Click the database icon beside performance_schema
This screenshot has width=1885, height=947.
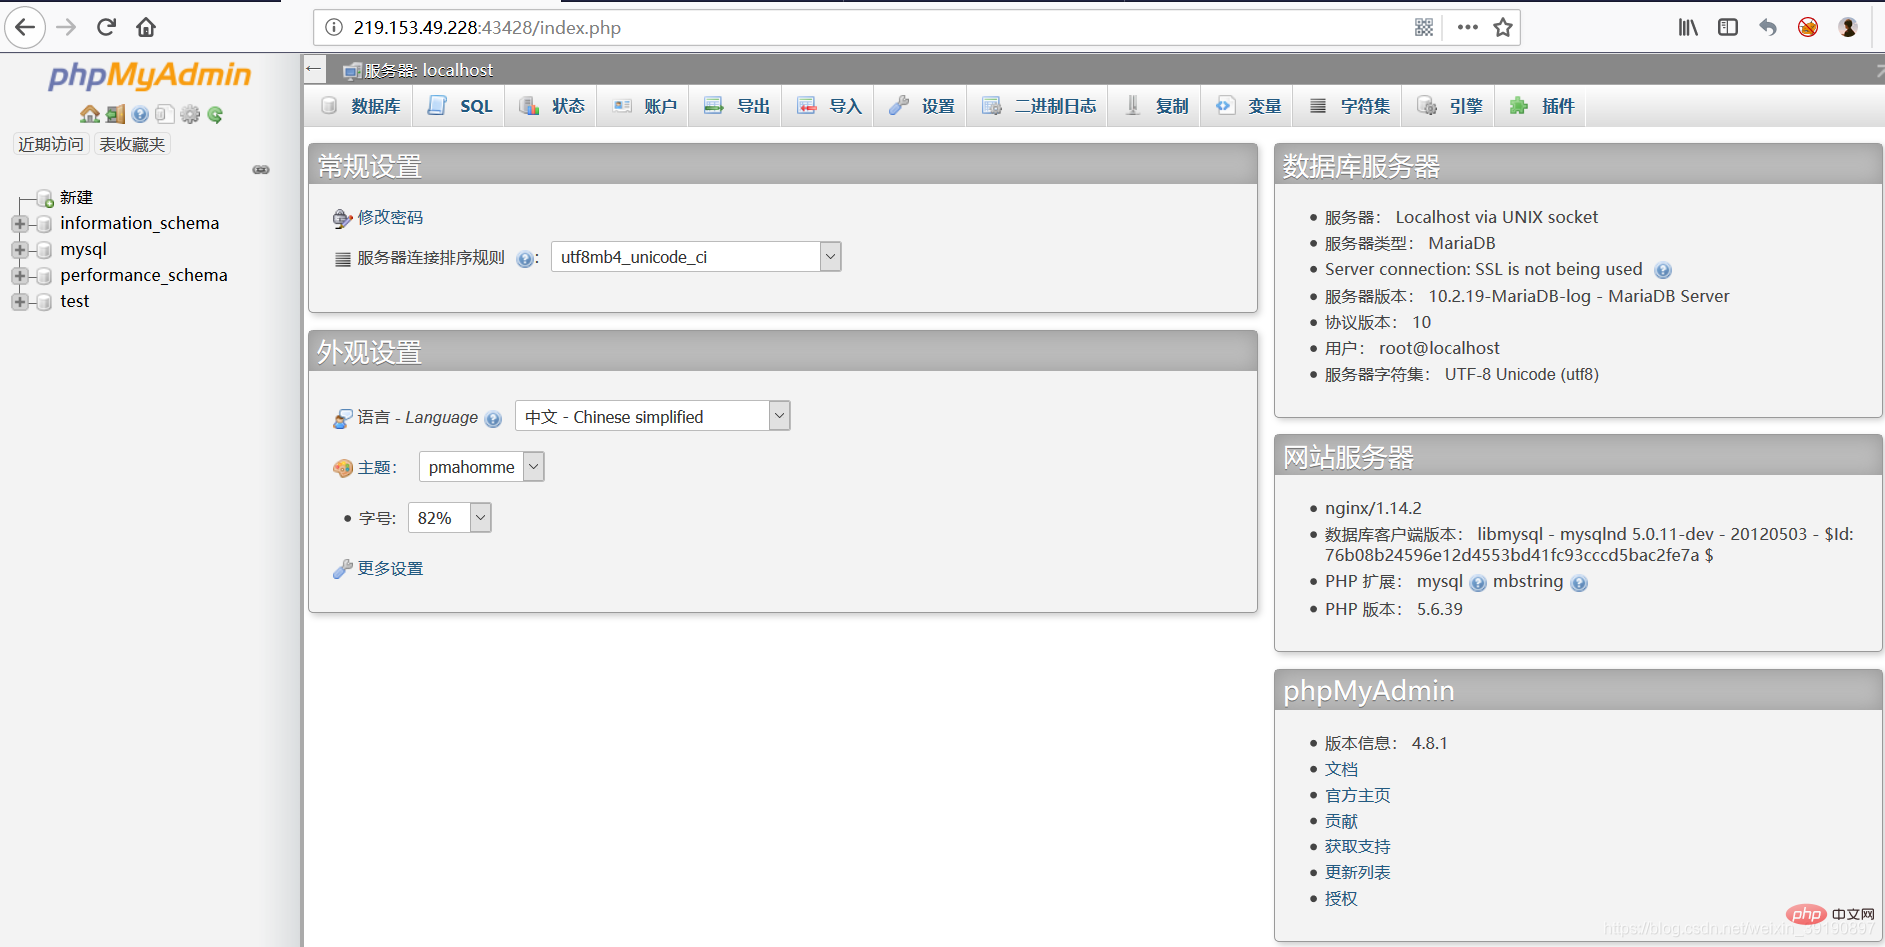click(44, 276)
